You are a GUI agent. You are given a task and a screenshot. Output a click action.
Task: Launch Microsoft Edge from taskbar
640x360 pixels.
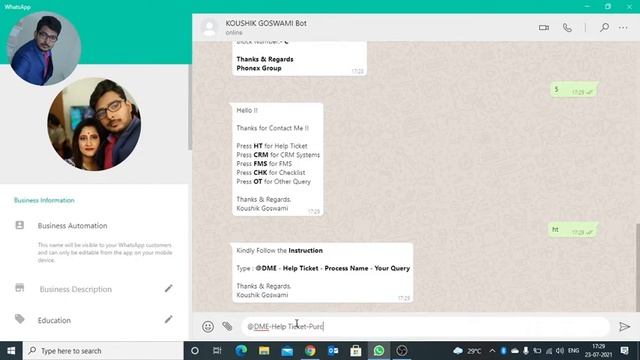point(241,351)
